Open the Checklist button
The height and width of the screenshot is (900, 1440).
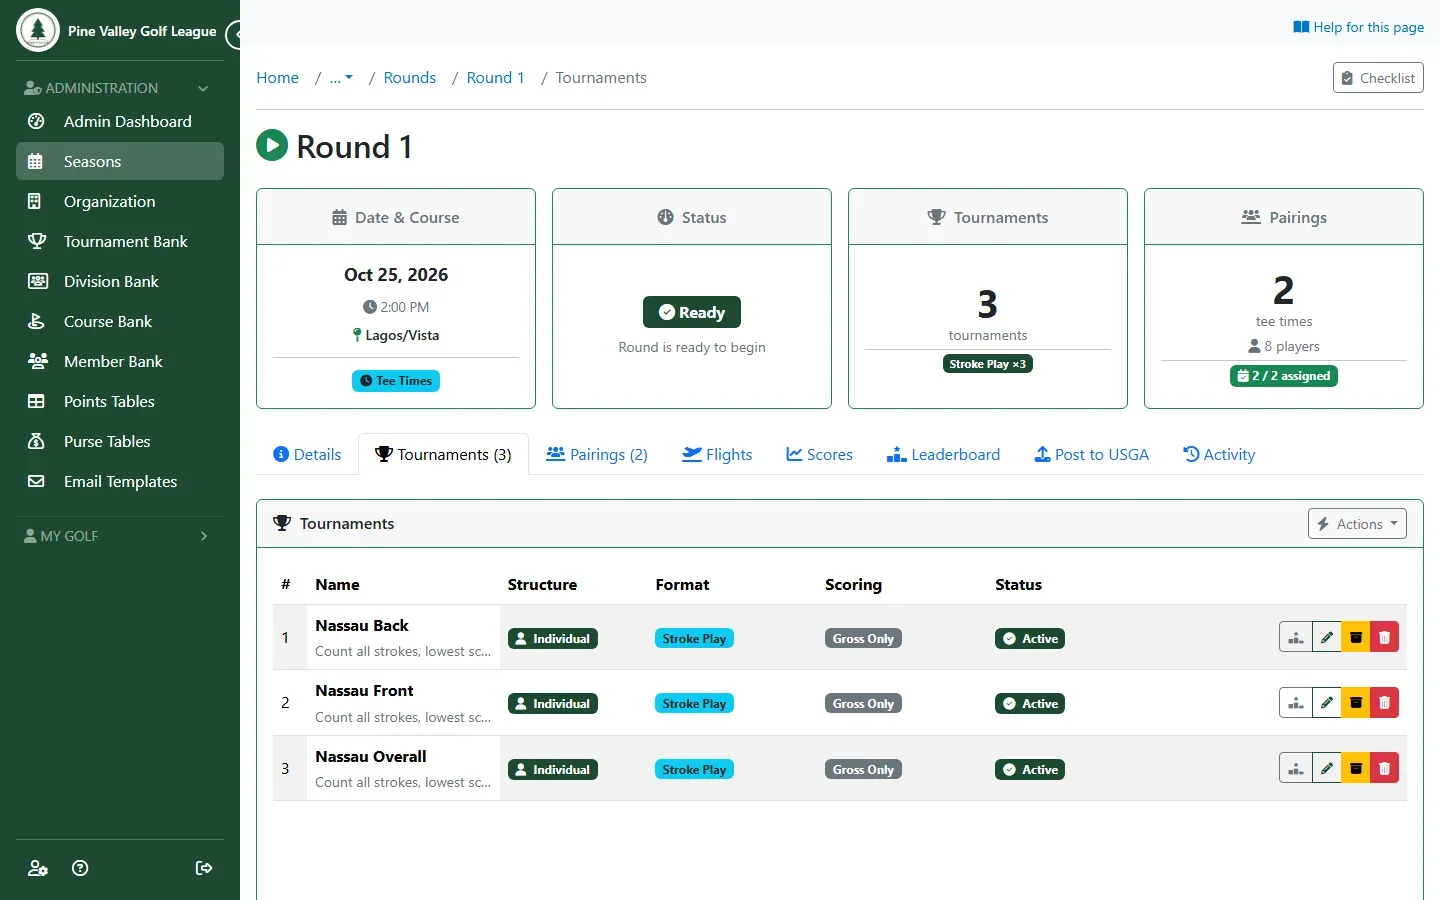point(1378,78)
